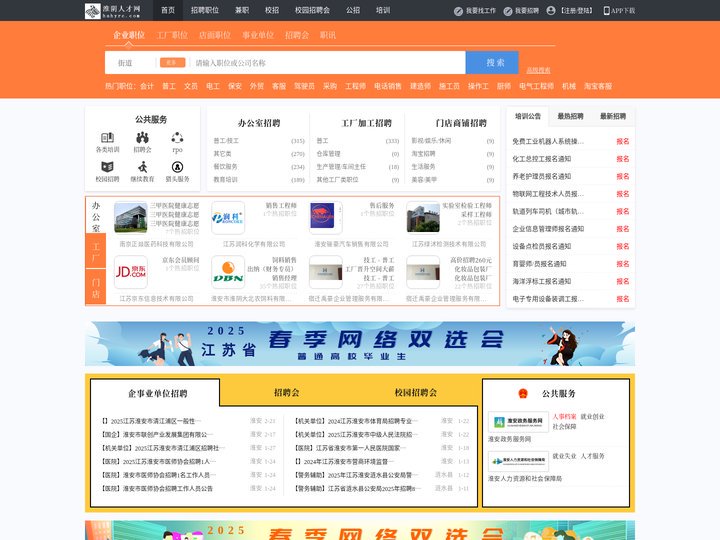
Task: Open the 校园招聘会 nav item
Action: click(x=312, y=10)
